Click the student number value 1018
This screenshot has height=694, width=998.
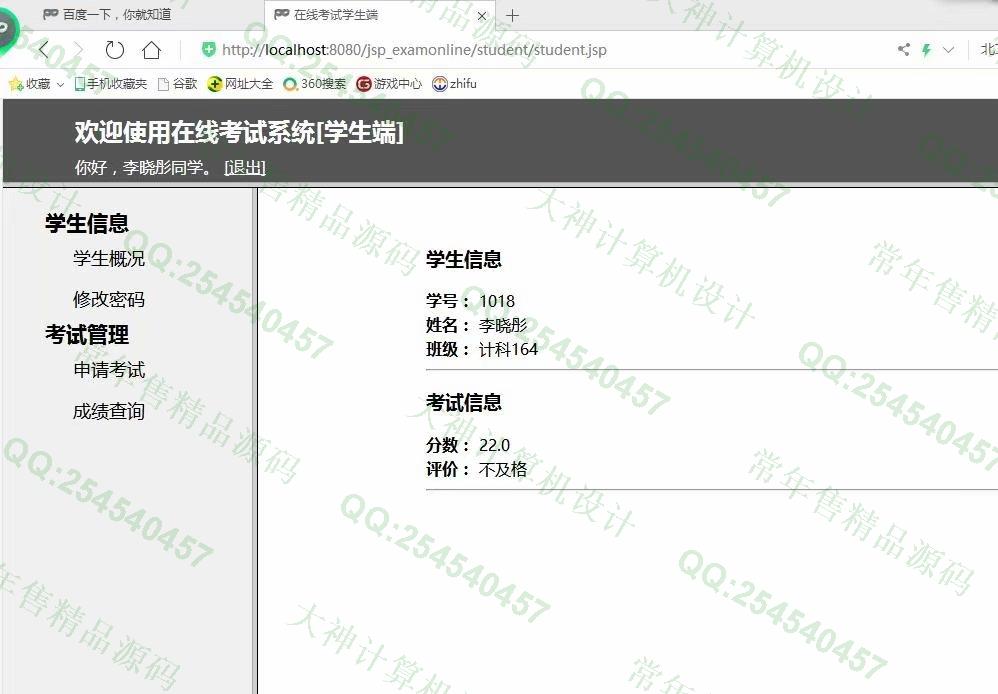coord(497,301)
